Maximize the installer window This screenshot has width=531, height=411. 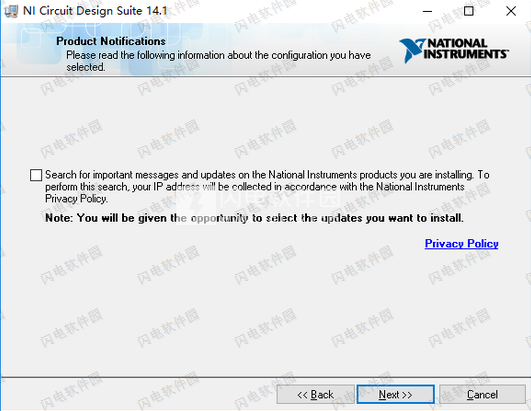(469, 11)
